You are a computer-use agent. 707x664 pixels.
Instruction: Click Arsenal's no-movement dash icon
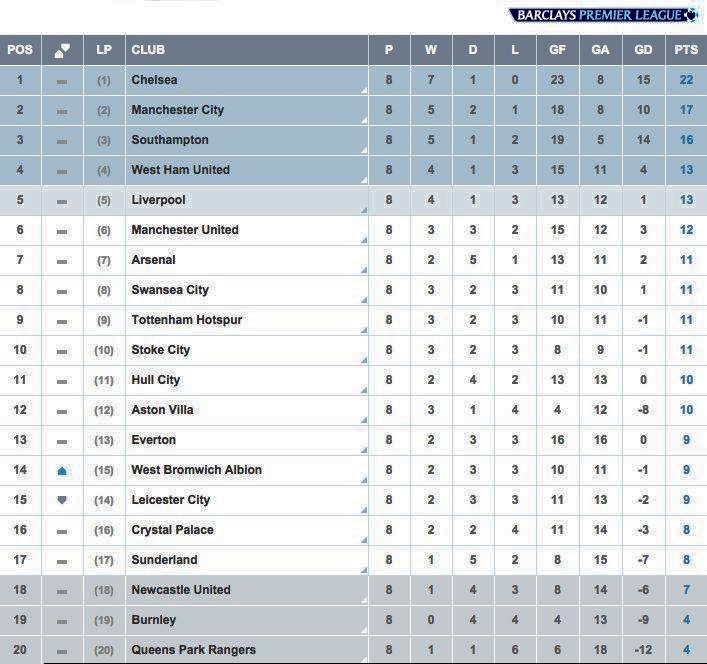pyautogui.click(x=62, y=261)
